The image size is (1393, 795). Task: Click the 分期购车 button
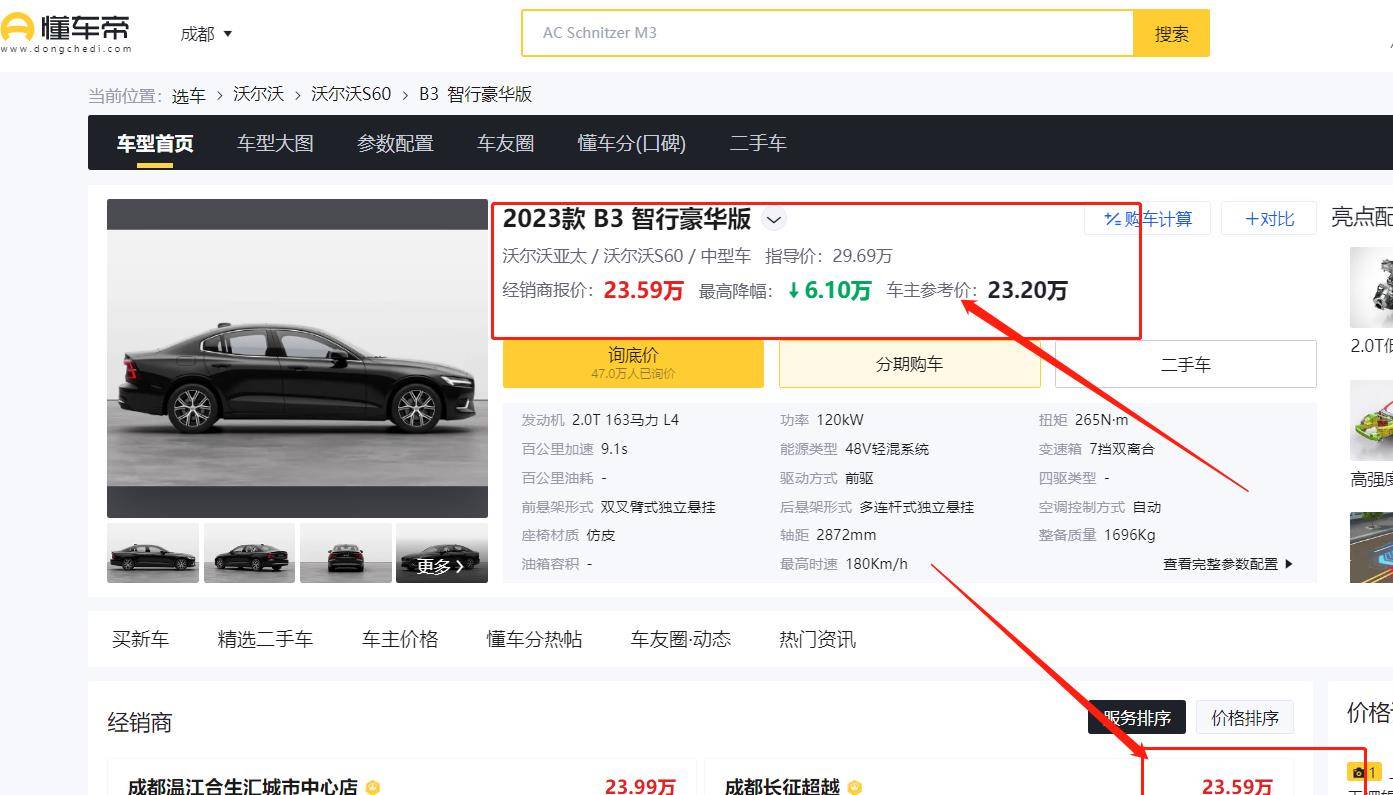click(x=909, y=364)
